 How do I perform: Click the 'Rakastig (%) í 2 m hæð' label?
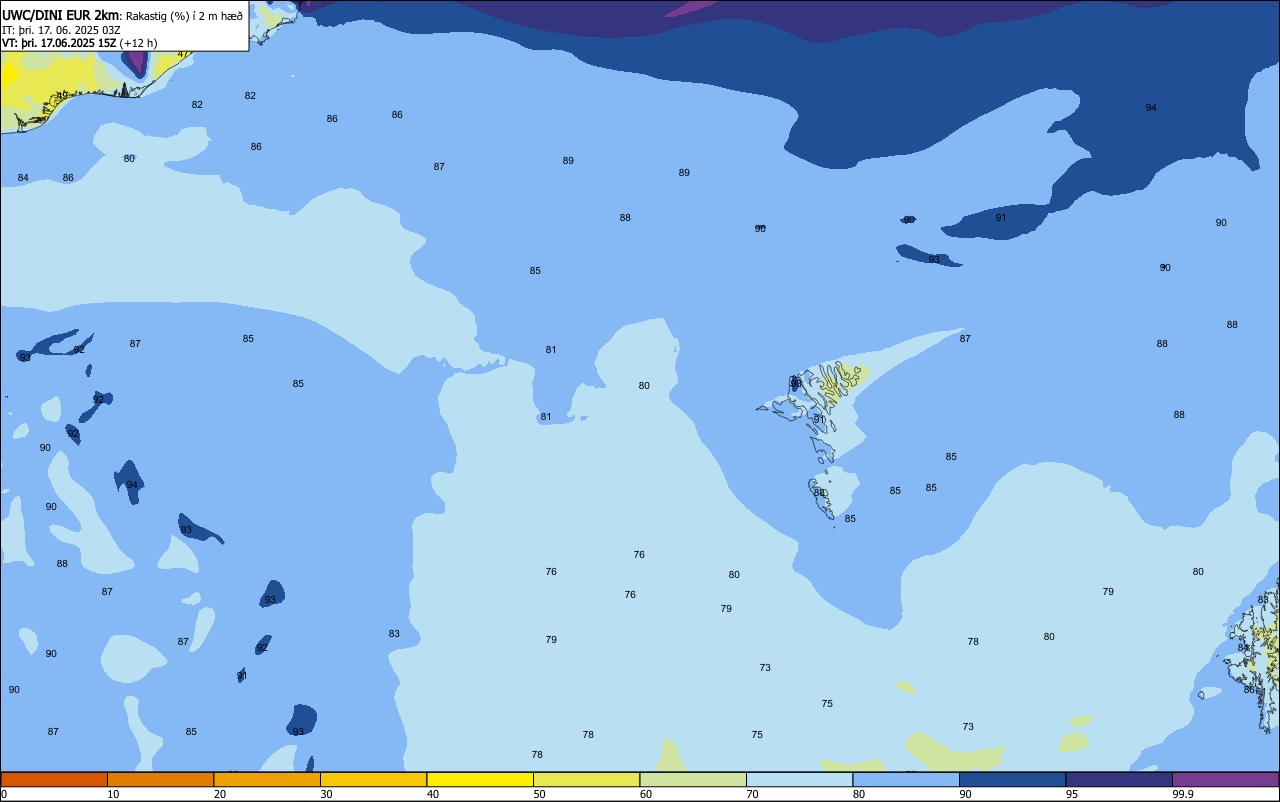[x=184, y=16]
